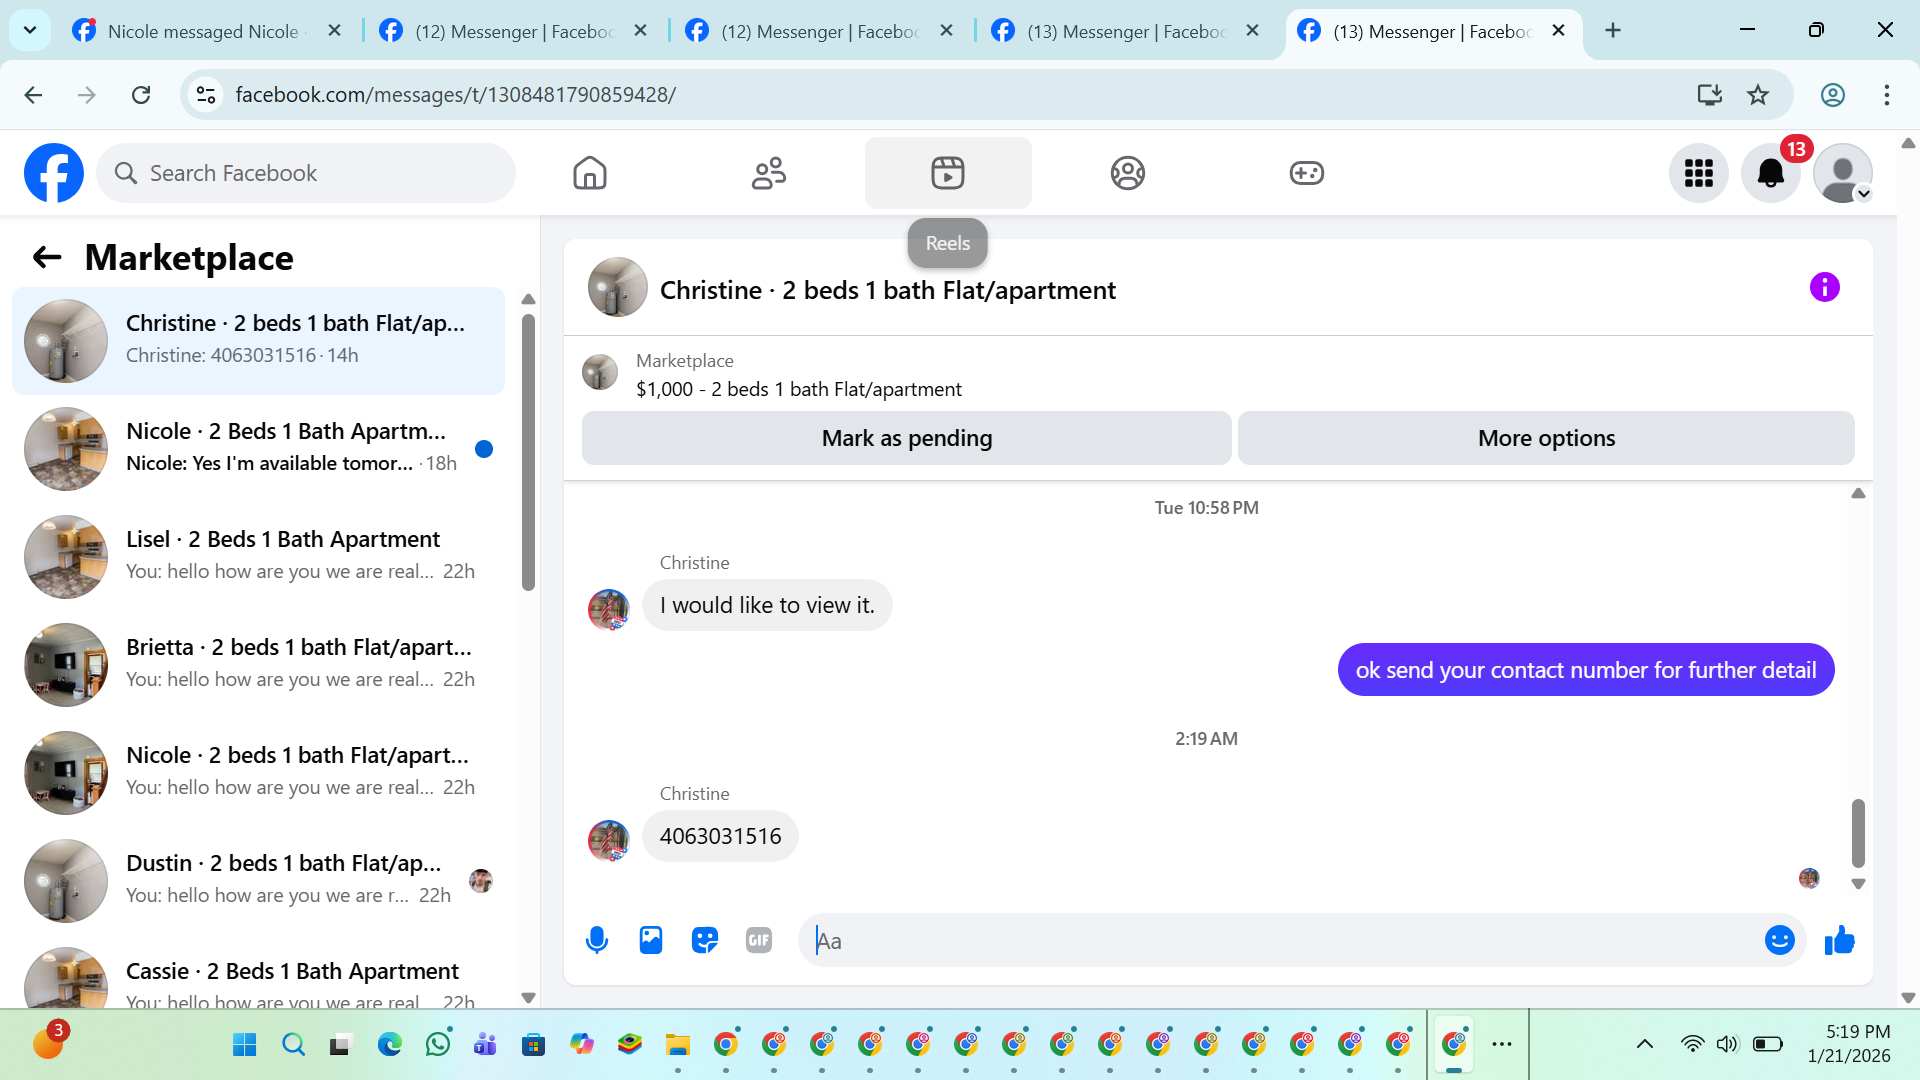Screen dimensions: 1920x1080
Task: Go back from Marketplace list
Action: click(x=47, y=258)
